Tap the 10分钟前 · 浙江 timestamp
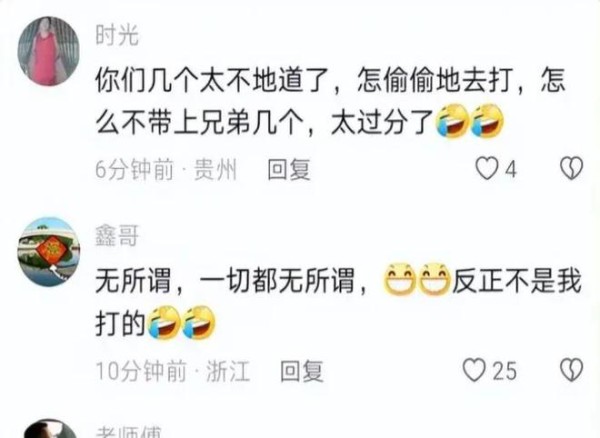The width and height of the screenshot is (600, 438). pyautogui.click(x=173, y=371)
